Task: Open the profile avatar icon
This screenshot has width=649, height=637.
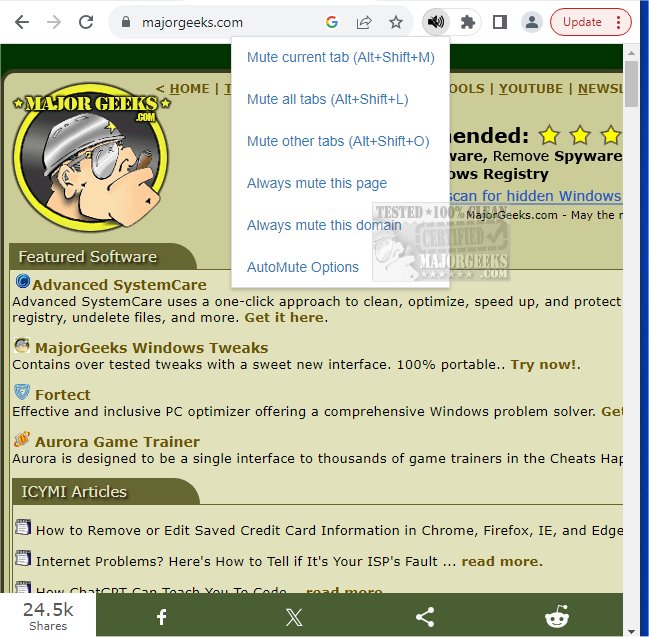Action: (532, 22)
